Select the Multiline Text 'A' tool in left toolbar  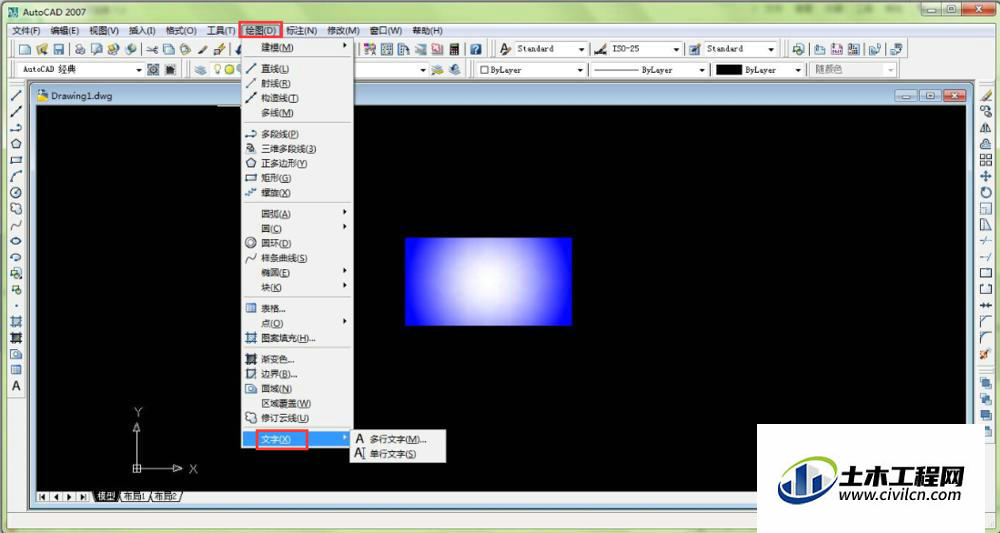coord(16,386)
